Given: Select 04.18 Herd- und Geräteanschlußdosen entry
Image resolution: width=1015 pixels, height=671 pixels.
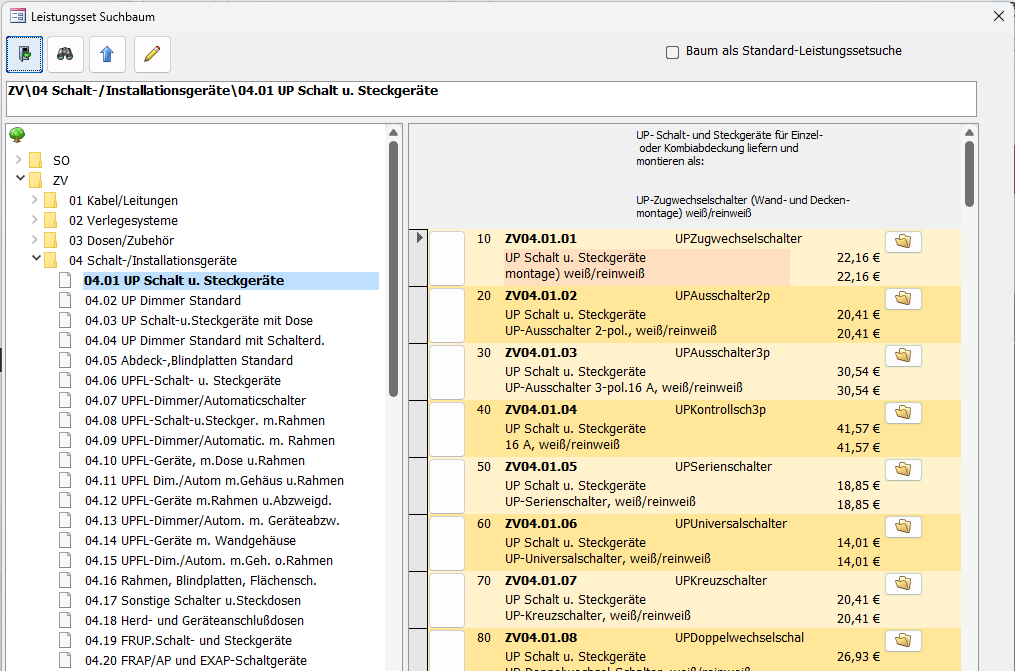Looking at the screenshot, I should [193, 621].
